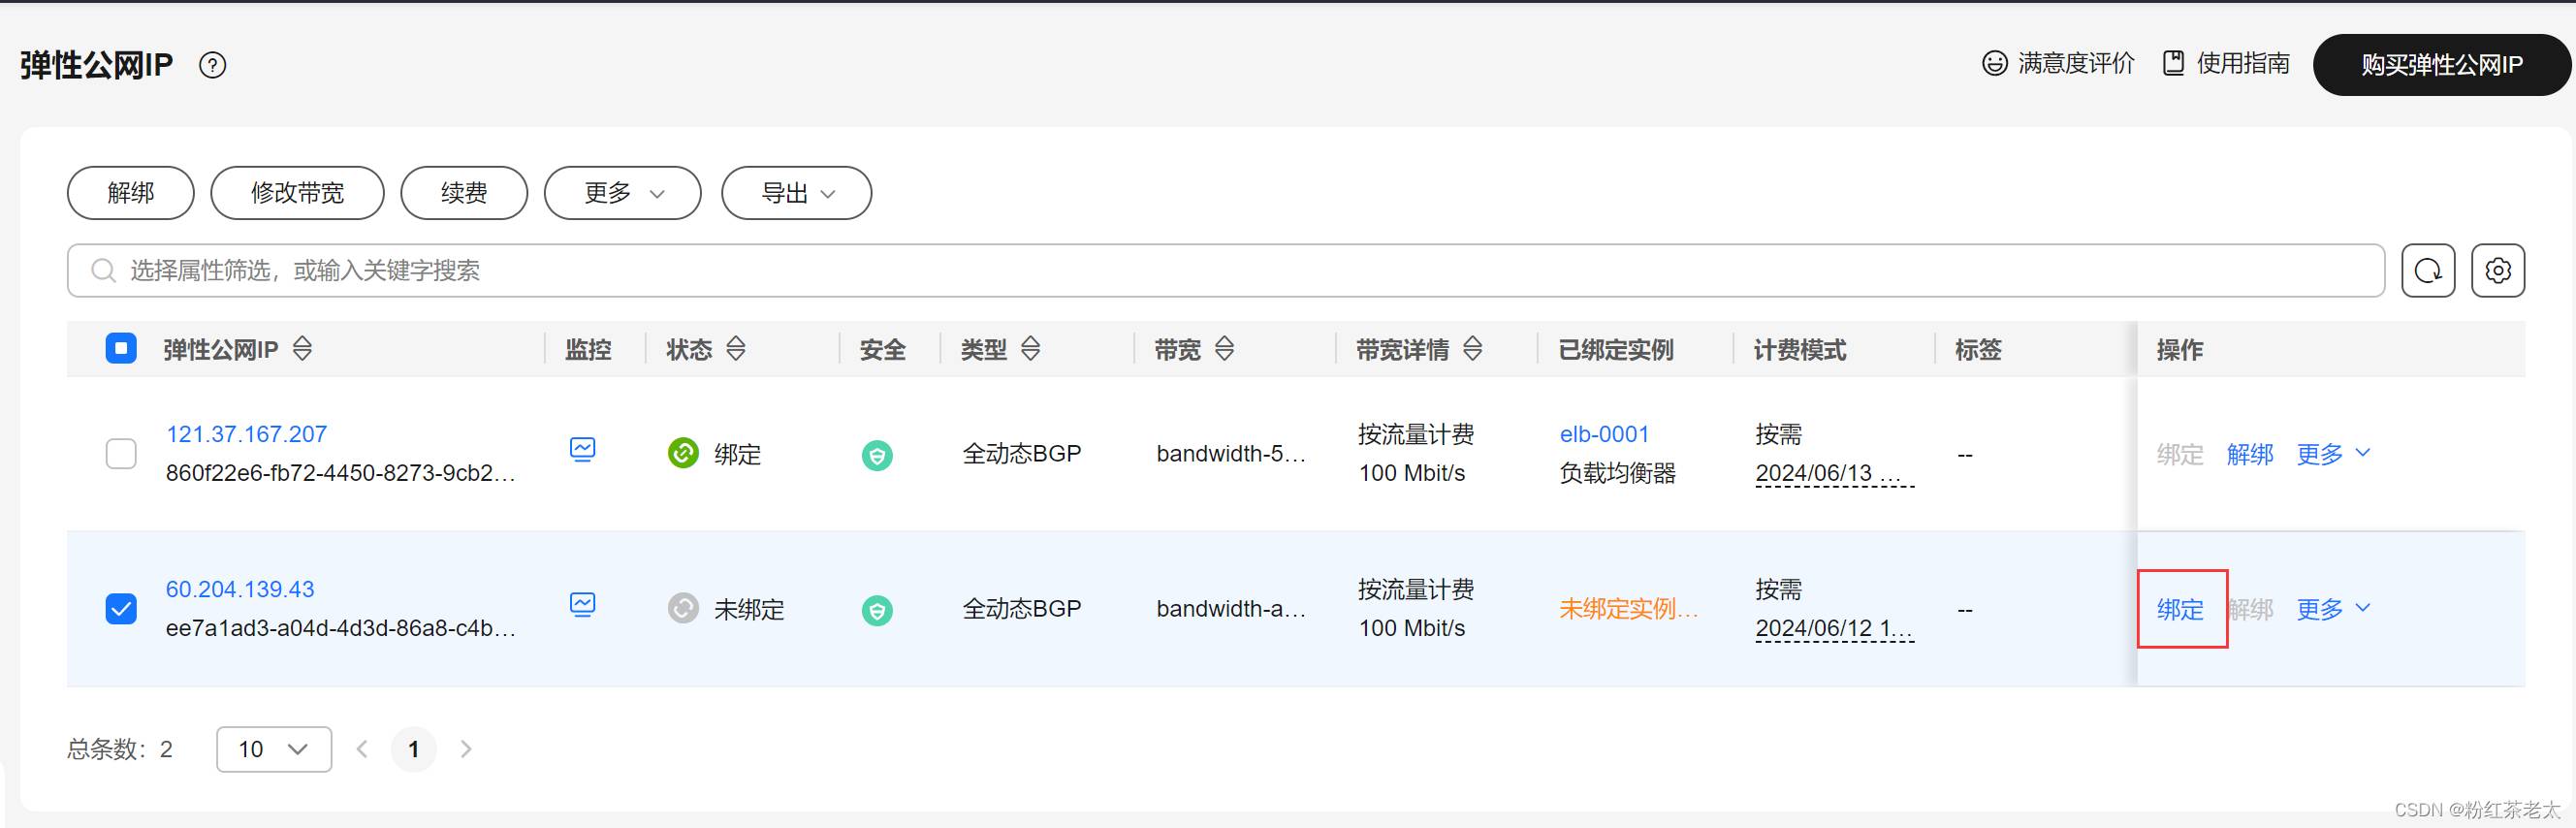Open the page size 10 dropdown
Viewport: 2576px width, 828px height.
(x=273, y=749)
